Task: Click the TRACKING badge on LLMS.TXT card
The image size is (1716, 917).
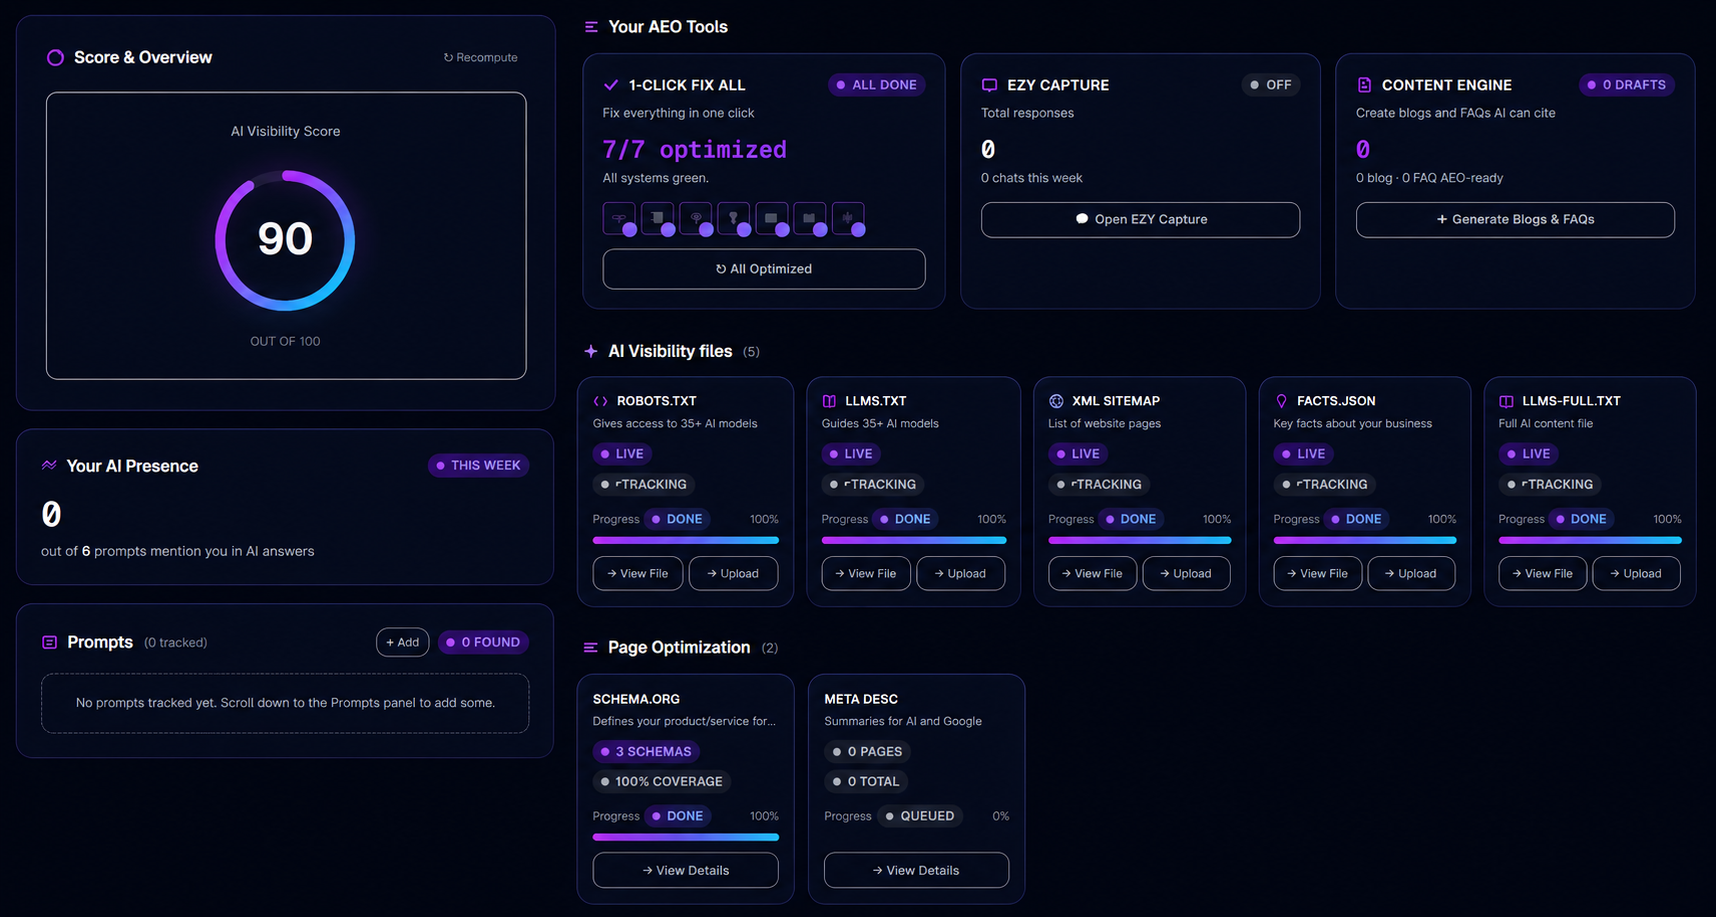Action: tap(873, 484)
